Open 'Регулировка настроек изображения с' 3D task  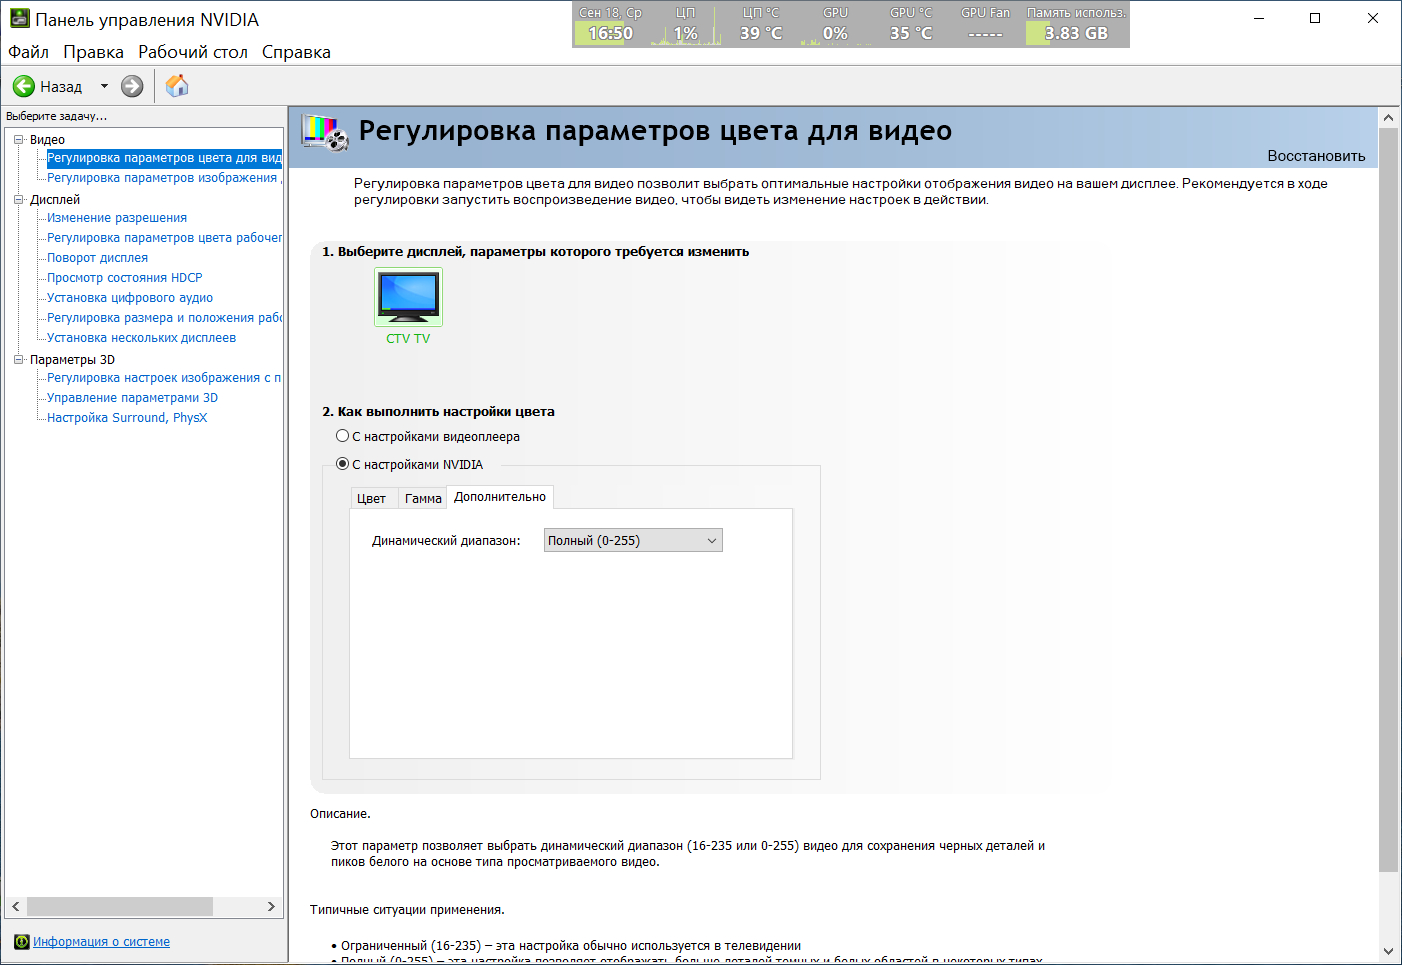(164, 378)
